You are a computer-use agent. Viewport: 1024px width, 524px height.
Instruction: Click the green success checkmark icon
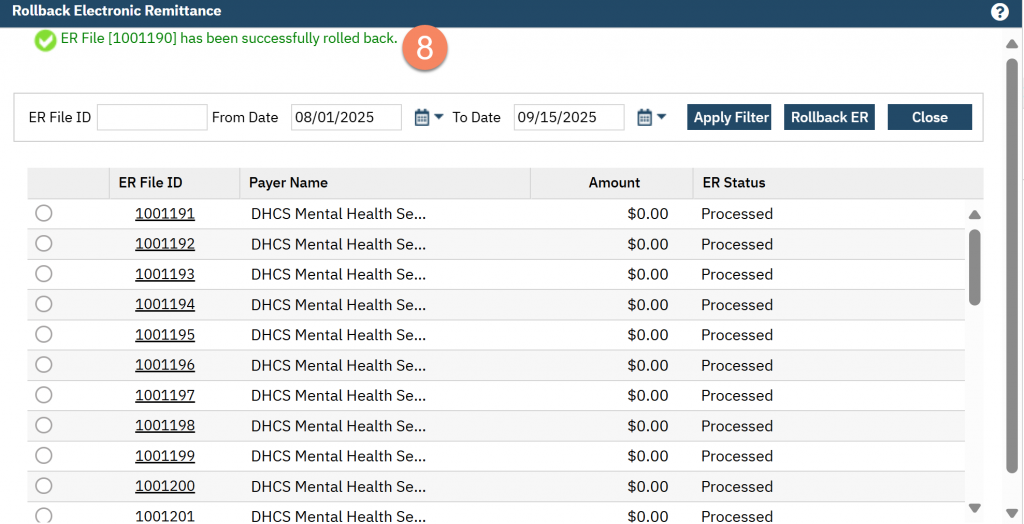pyautogui.click(x=45, y=40)
